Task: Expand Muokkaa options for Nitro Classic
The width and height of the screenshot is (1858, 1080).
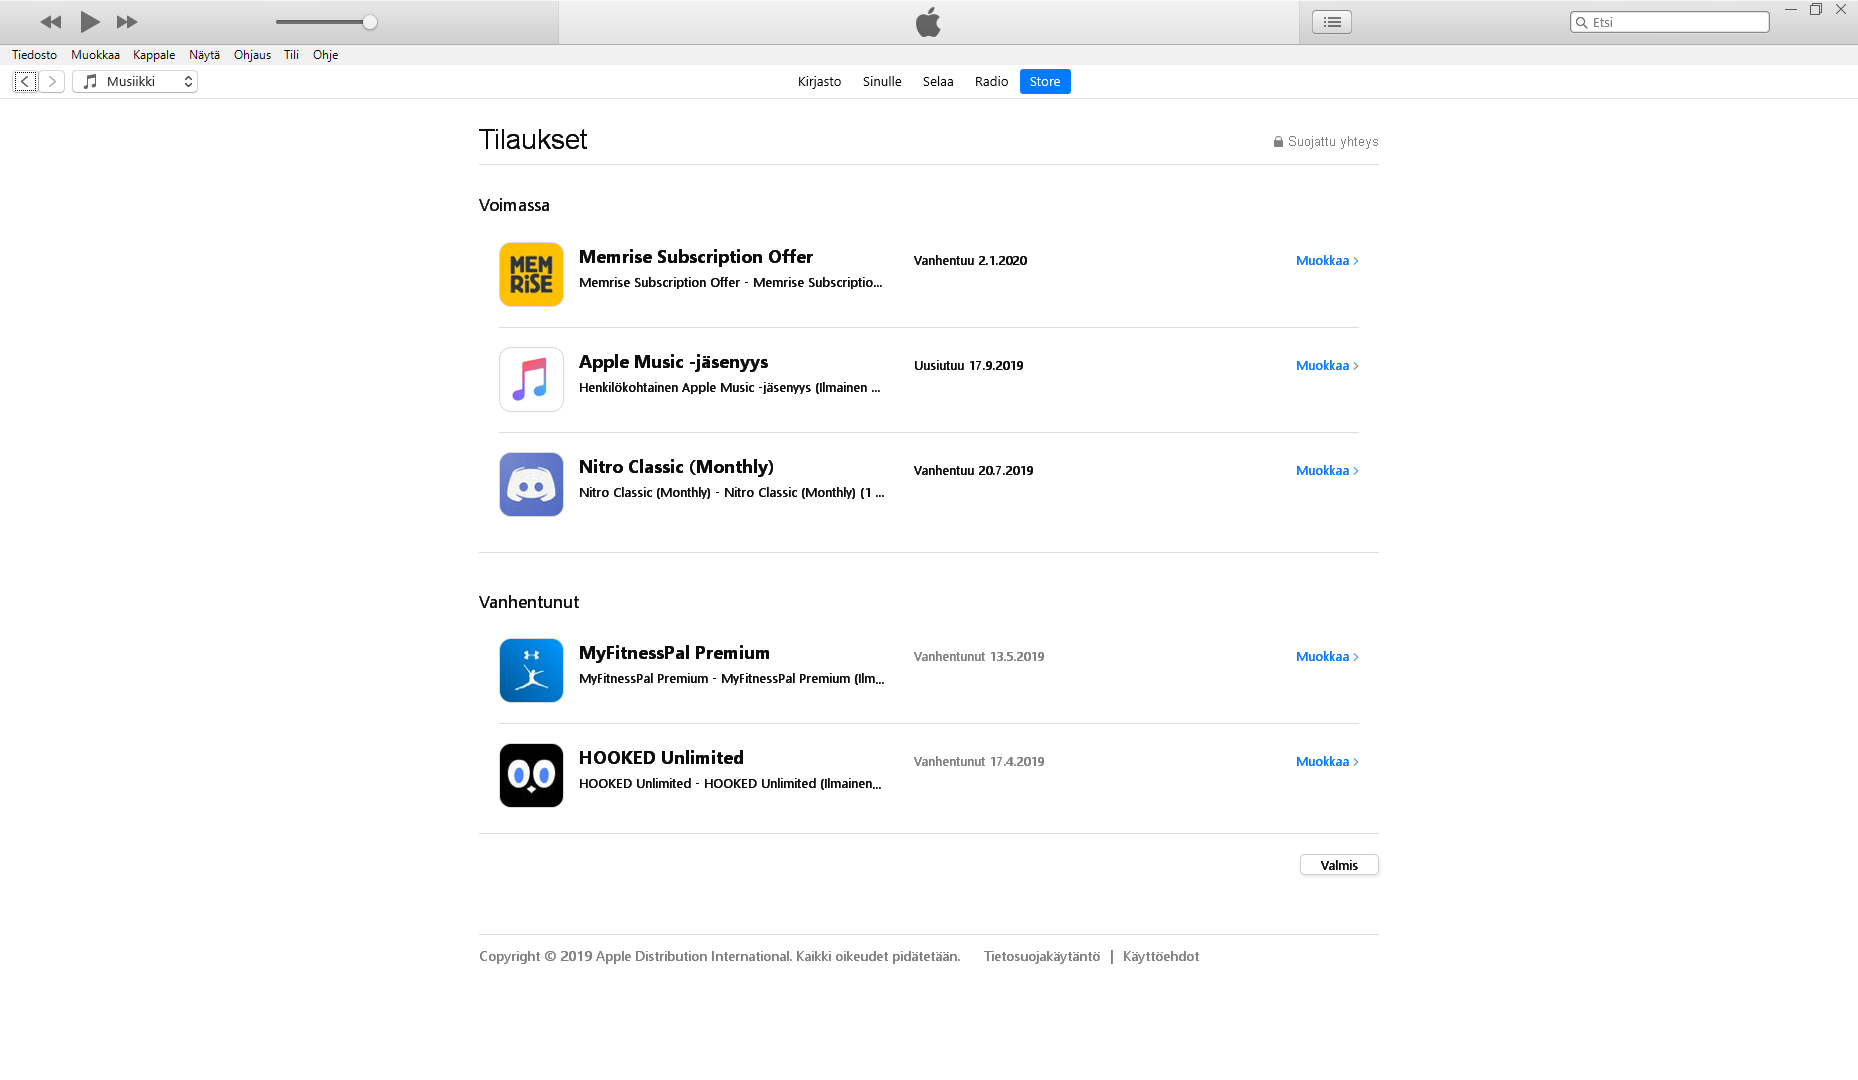Action: [1327, 470]
